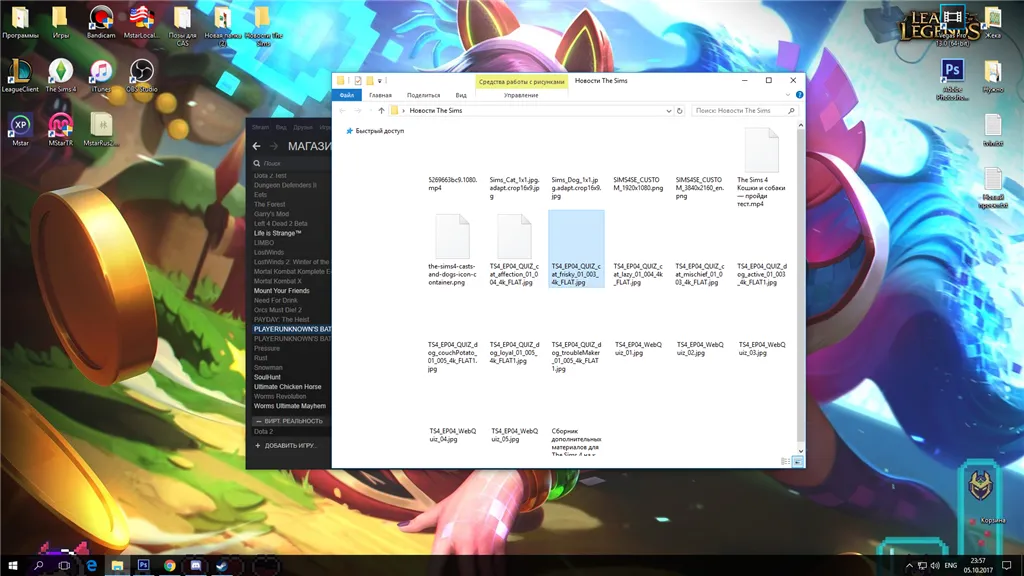
Task: Expand the address bar history dropdown
Action: 669,111
